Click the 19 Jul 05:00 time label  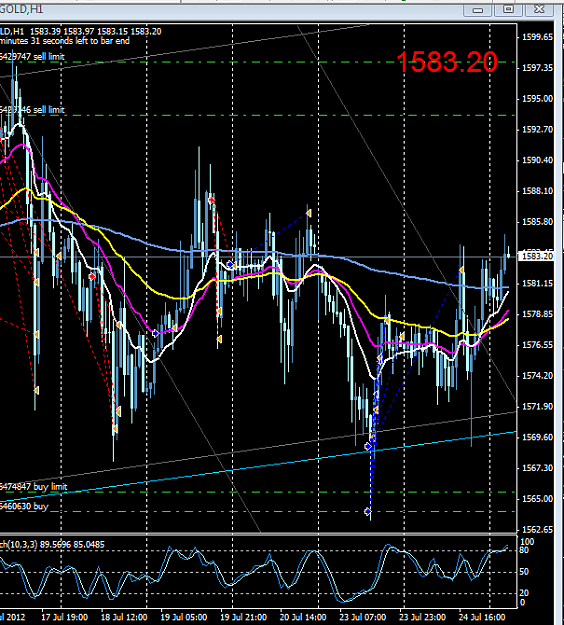pos(184,617)
